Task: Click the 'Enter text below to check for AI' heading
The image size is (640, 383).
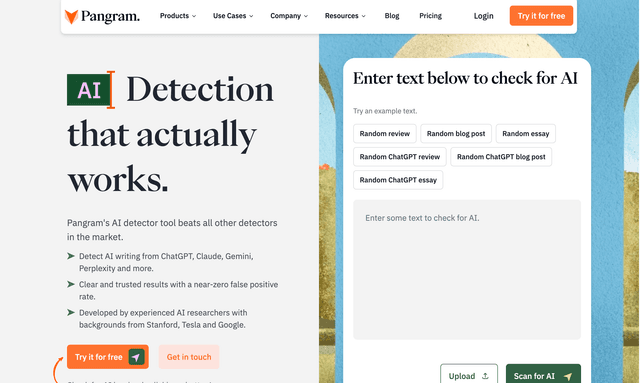Action: (x=465, y=78)
